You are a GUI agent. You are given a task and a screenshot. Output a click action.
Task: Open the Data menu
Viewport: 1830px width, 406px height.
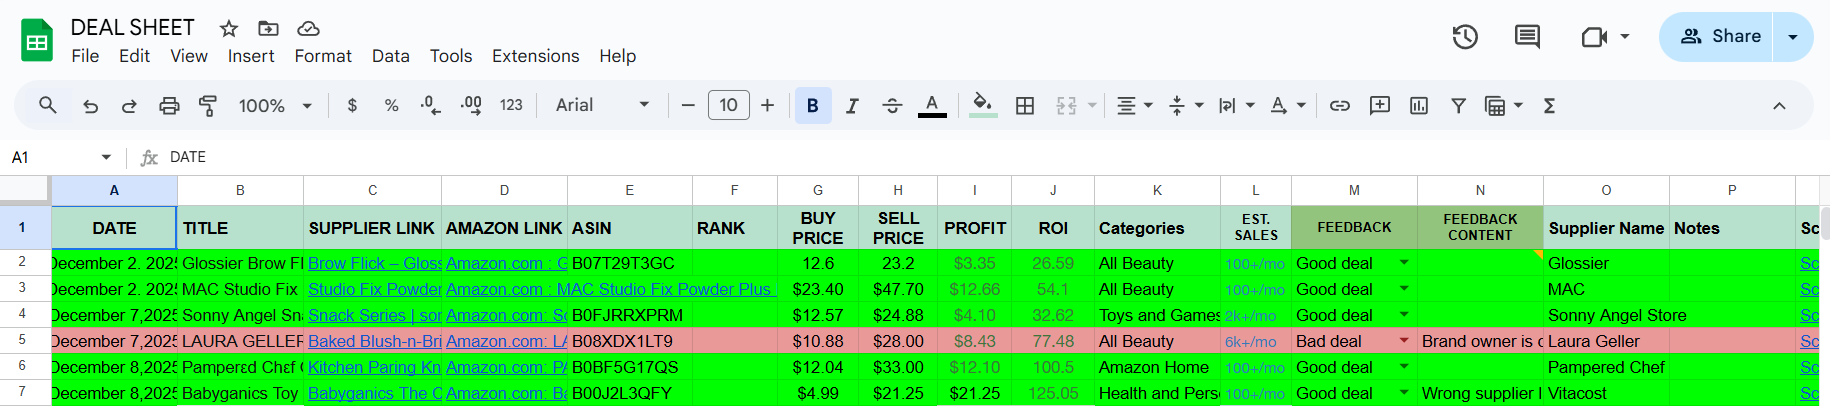pos(391,56)
